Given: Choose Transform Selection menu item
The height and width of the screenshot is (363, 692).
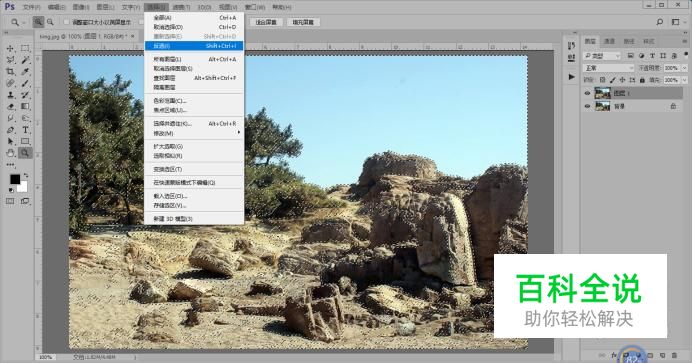Looking at the screenshot, I should pos(194,169).
